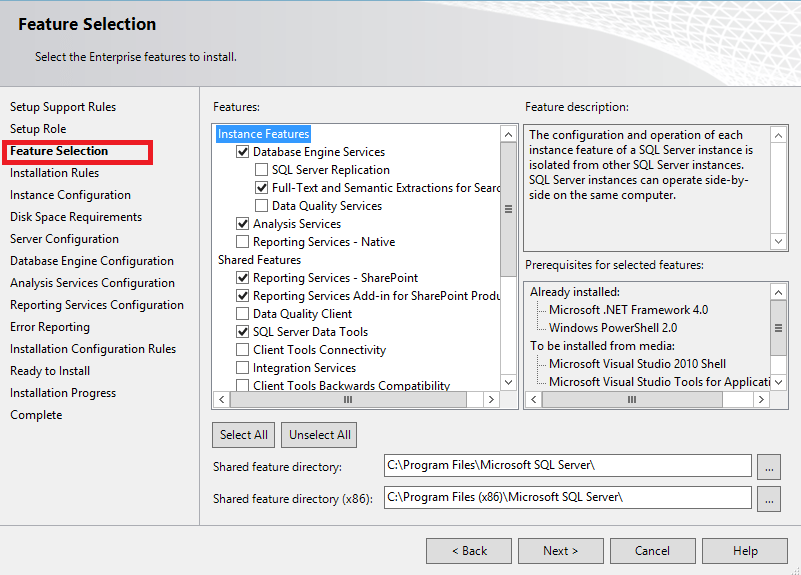
Task: Uncheck Database Engine Services
Action: (x=243, y=152)
